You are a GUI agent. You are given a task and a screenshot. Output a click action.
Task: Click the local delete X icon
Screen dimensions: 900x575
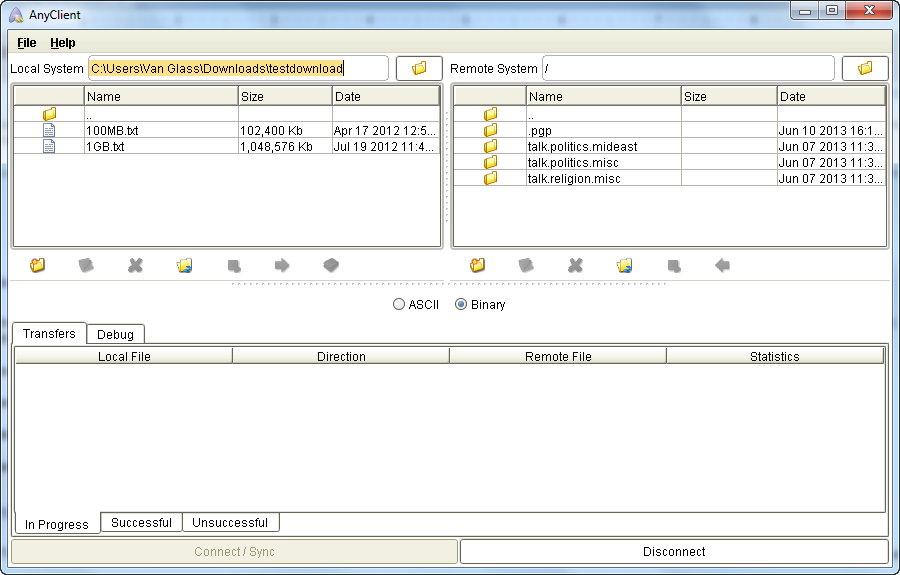pyautogui.click(x=136, y=266)
